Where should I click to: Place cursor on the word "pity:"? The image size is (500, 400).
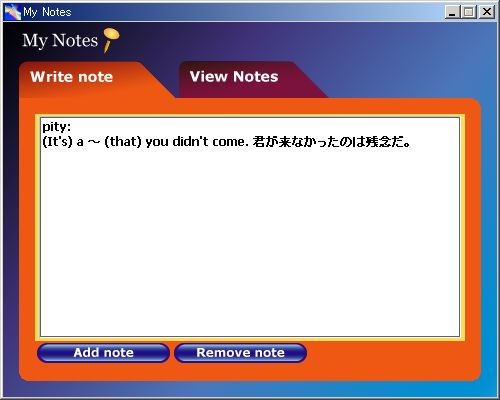coord(57,127)
